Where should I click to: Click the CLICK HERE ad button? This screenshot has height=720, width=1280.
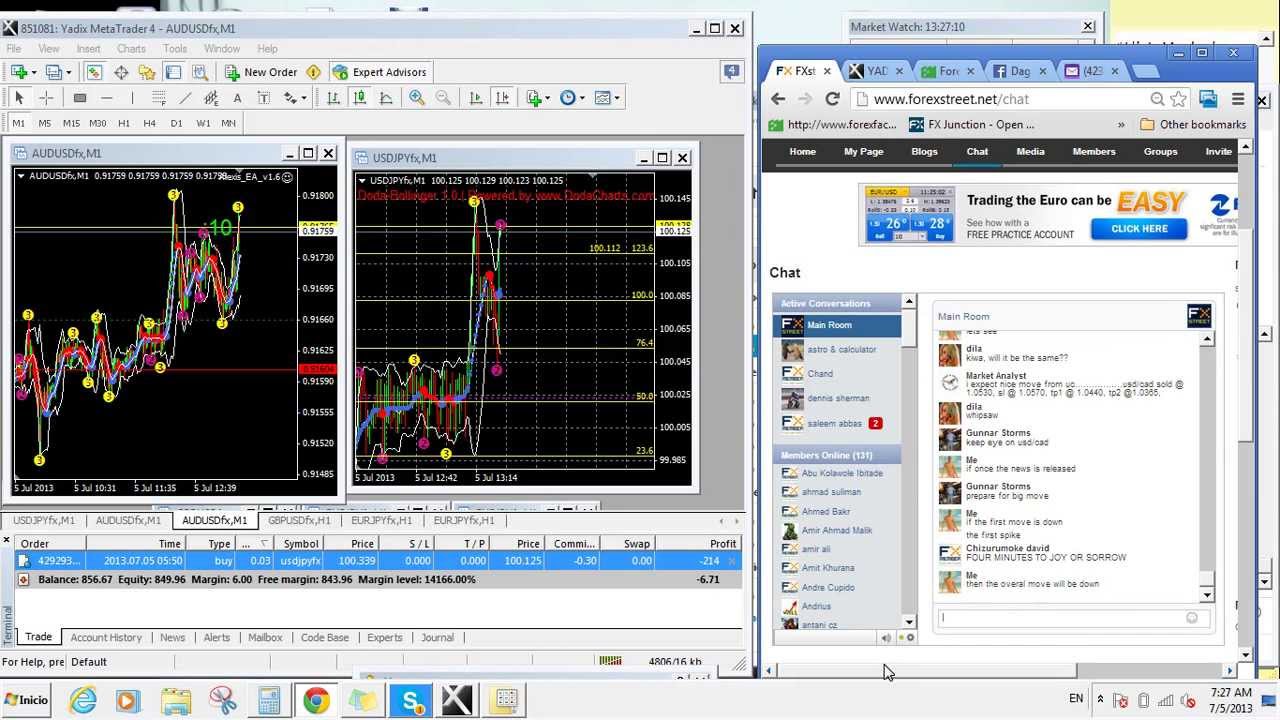click(1139, 229)
